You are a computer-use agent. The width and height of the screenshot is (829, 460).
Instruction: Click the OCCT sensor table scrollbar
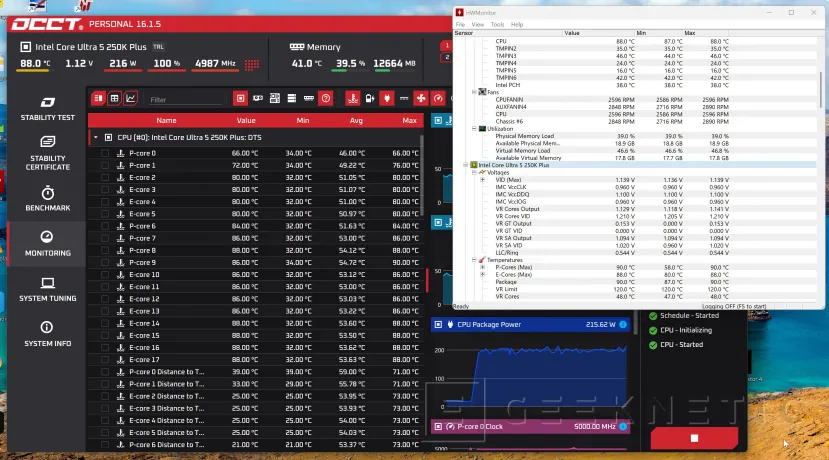[x=421, y=174]
